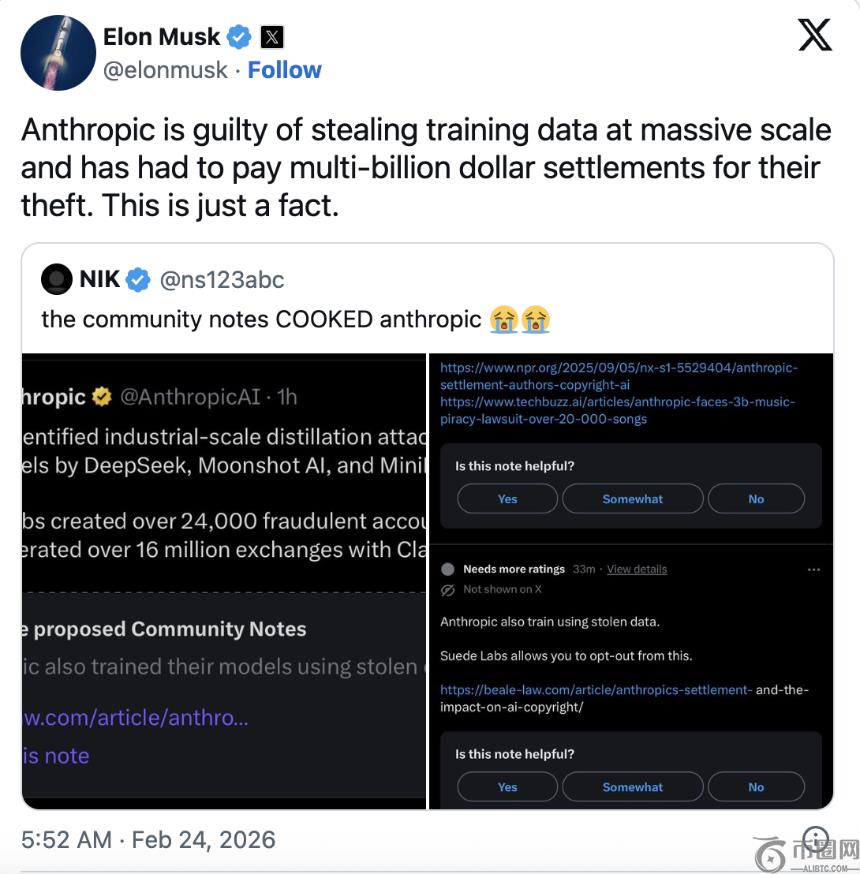
Task: Click the 'Not shown on X' hidden-eye icon
Action: [x=448, y=590]
